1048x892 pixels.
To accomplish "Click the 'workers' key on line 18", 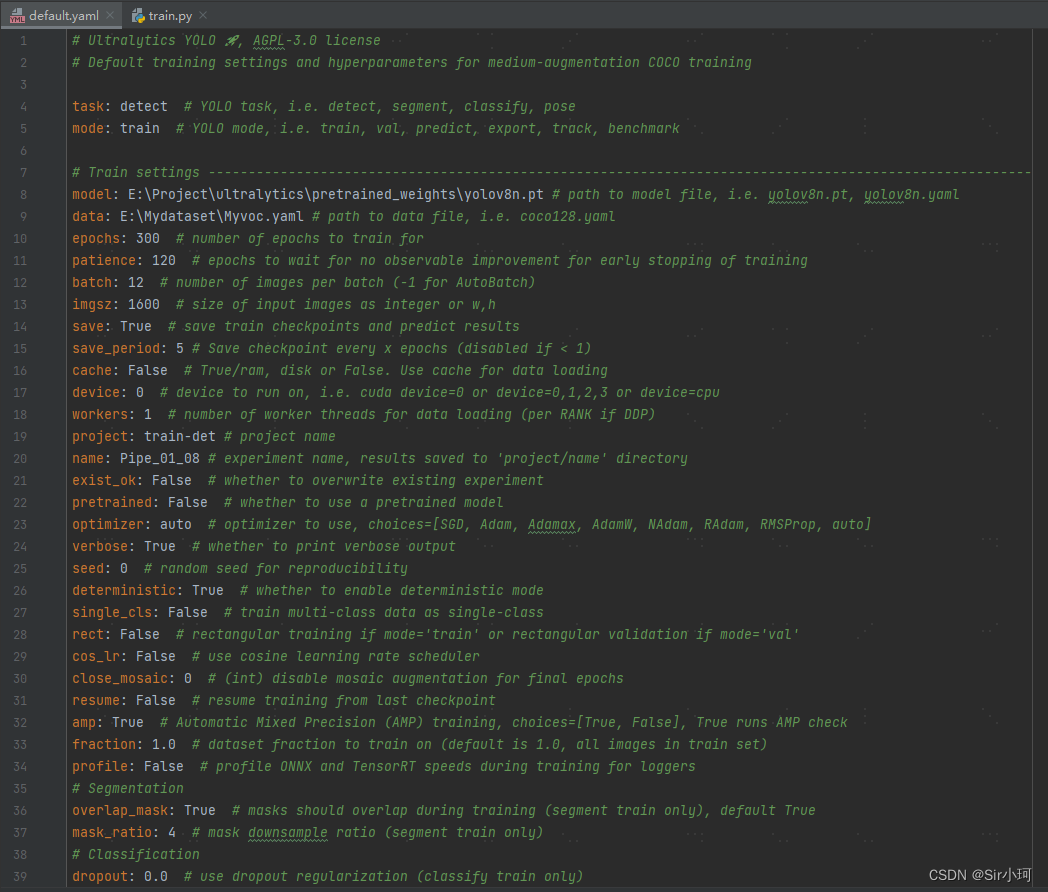I will point(100,415).
